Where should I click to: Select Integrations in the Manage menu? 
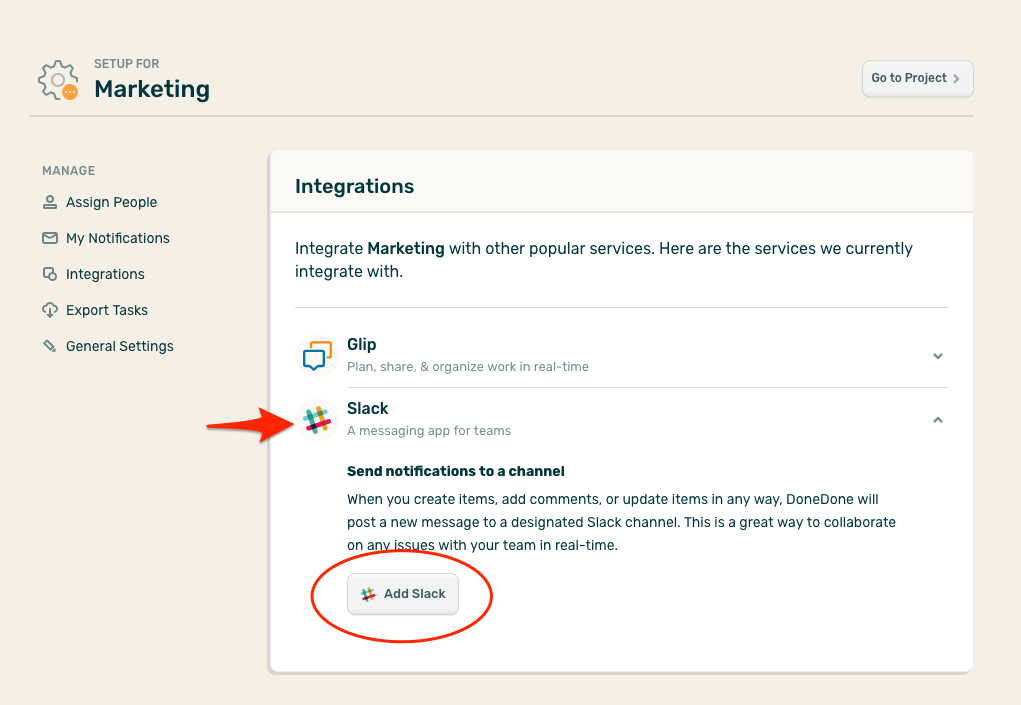105,274
